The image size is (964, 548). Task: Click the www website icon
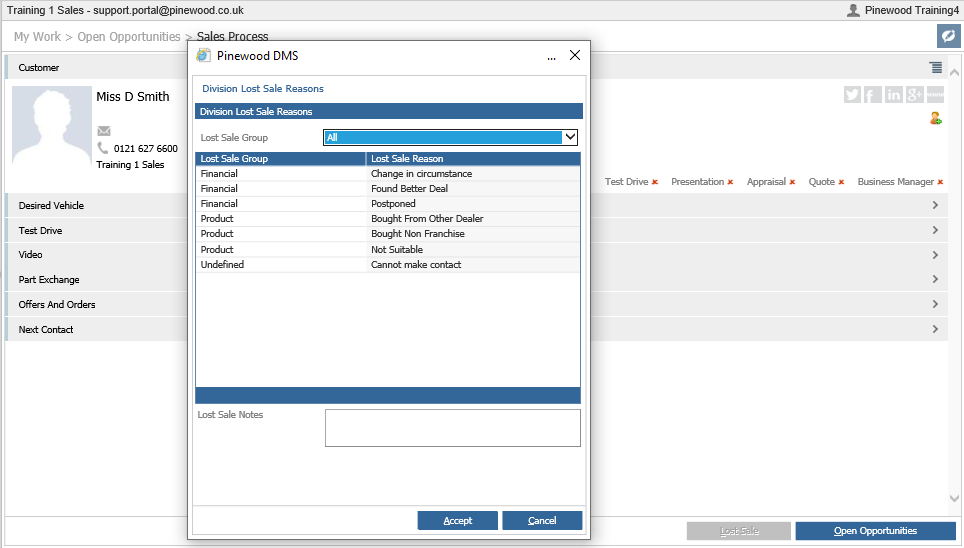[x=935, y=94]
